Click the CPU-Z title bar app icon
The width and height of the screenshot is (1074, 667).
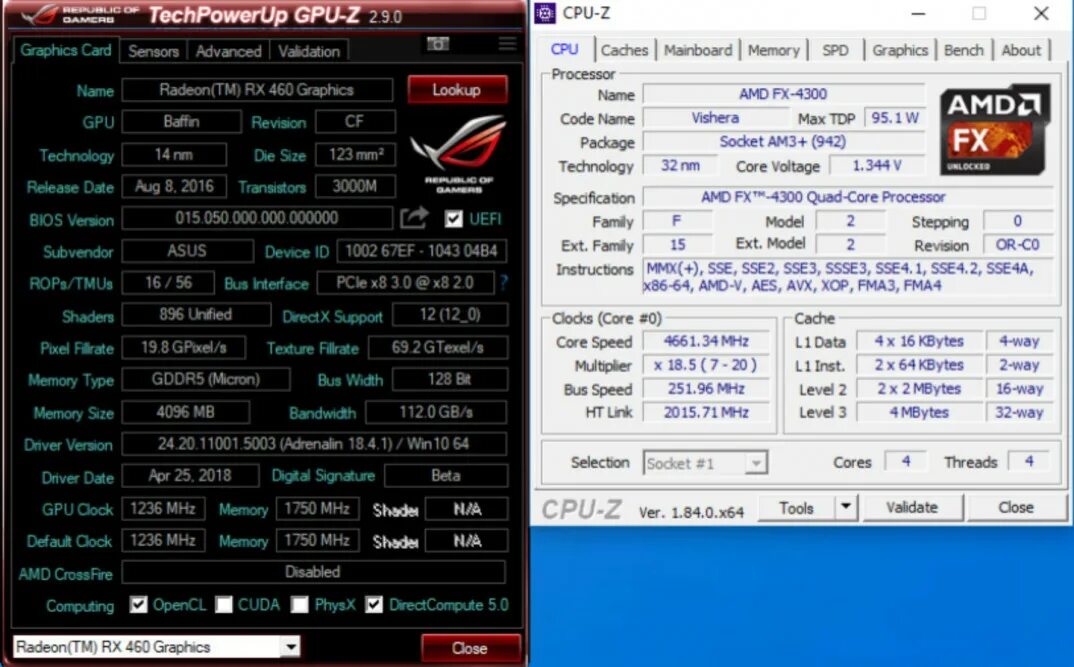click(x=545, y=13)
